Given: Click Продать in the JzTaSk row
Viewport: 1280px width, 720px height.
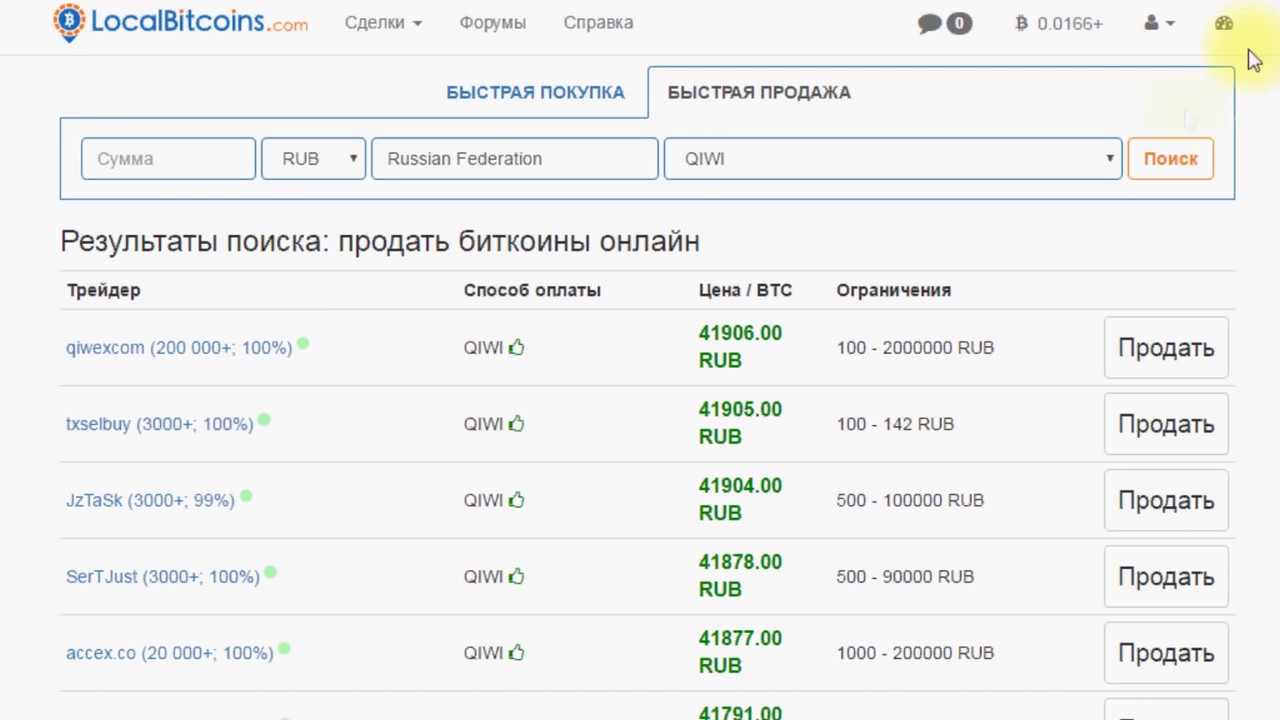Looking at the screenshot, I should point(1166,500).
